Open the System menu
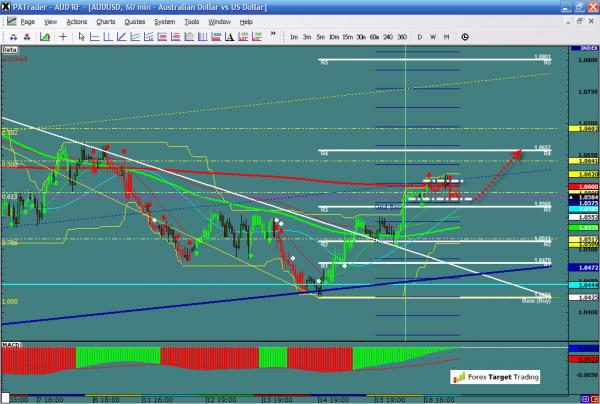 167,20
